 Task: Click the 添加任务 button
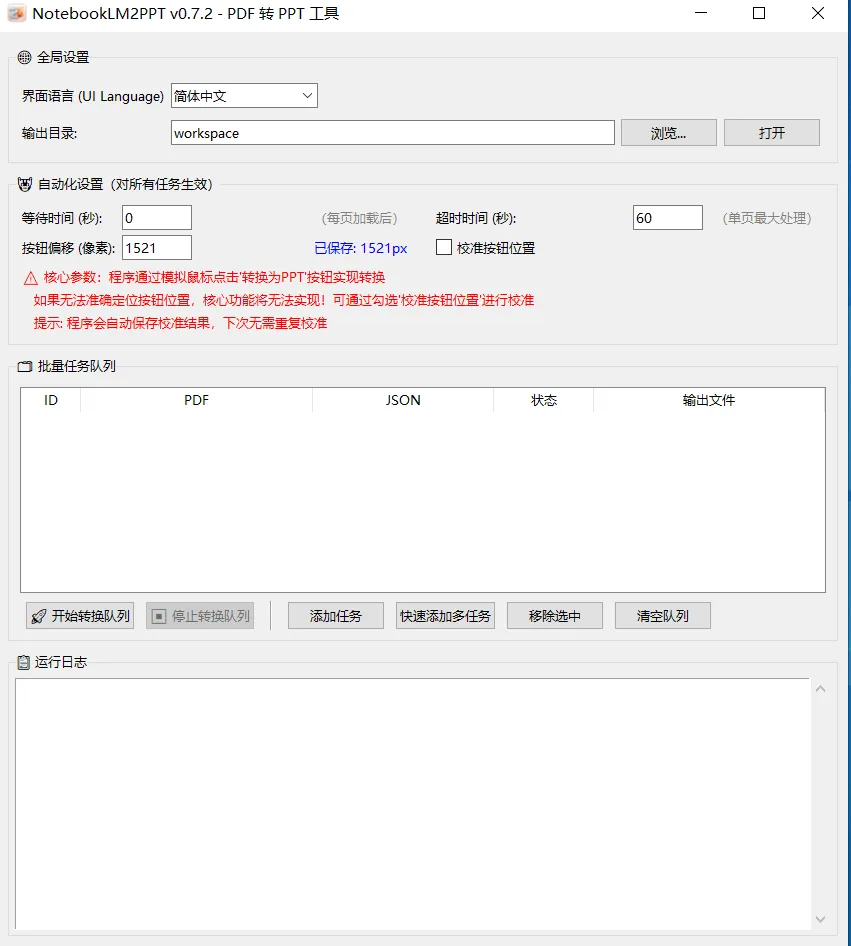point(336,616)
